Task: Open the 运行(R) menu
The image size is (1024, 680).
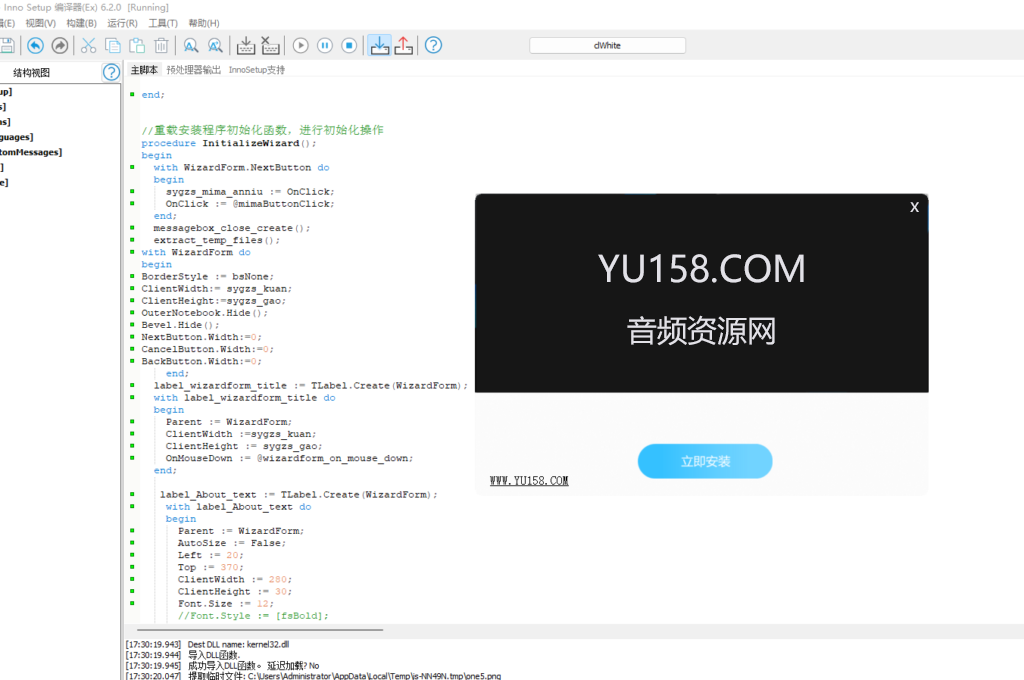Action: tap(122, 24)
